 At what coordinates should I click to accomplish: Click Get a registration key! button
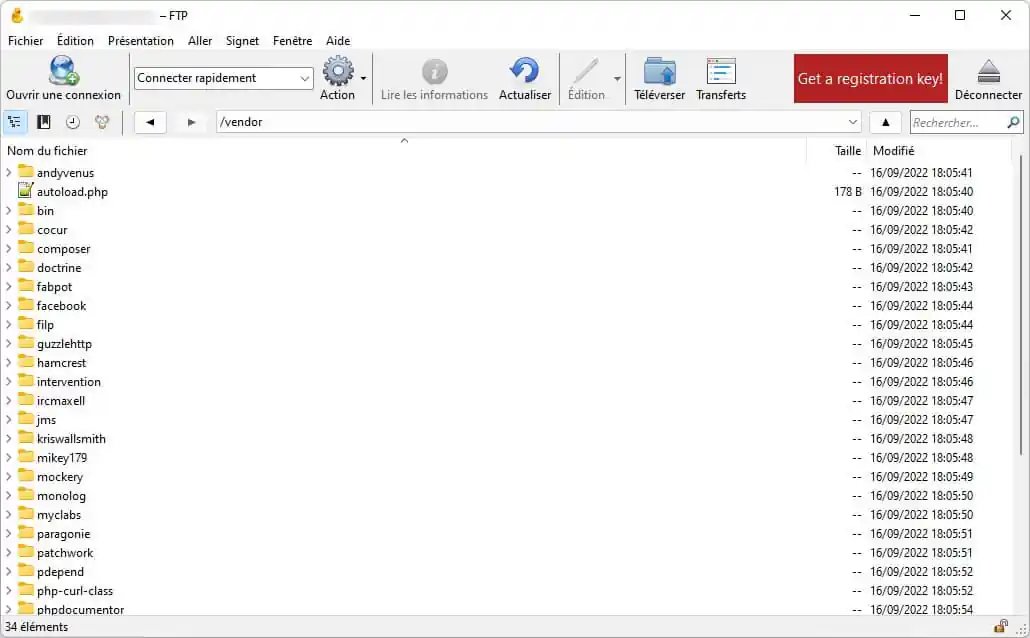click(870, 78)
